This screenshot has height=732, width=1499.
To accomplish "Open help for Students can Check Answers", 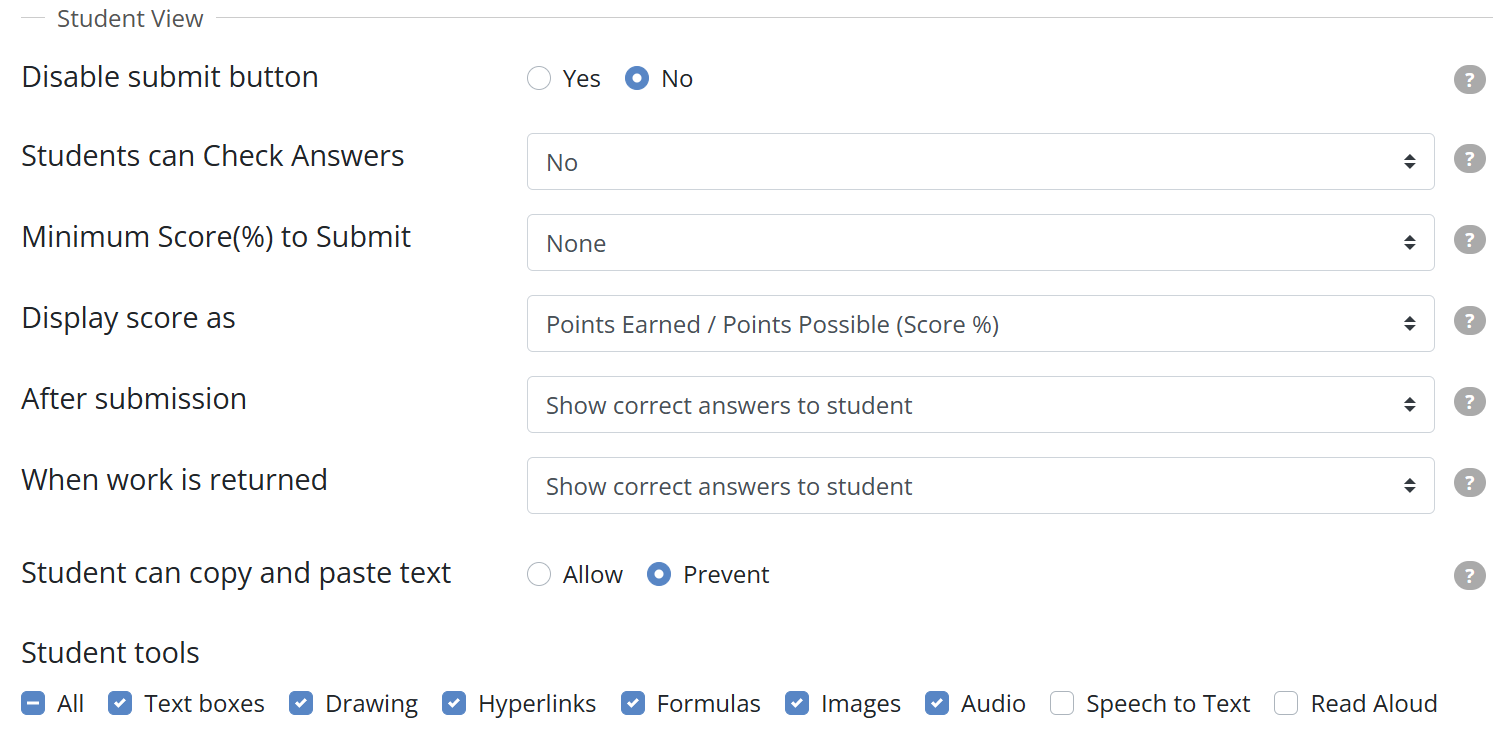I will (1469, 159).
